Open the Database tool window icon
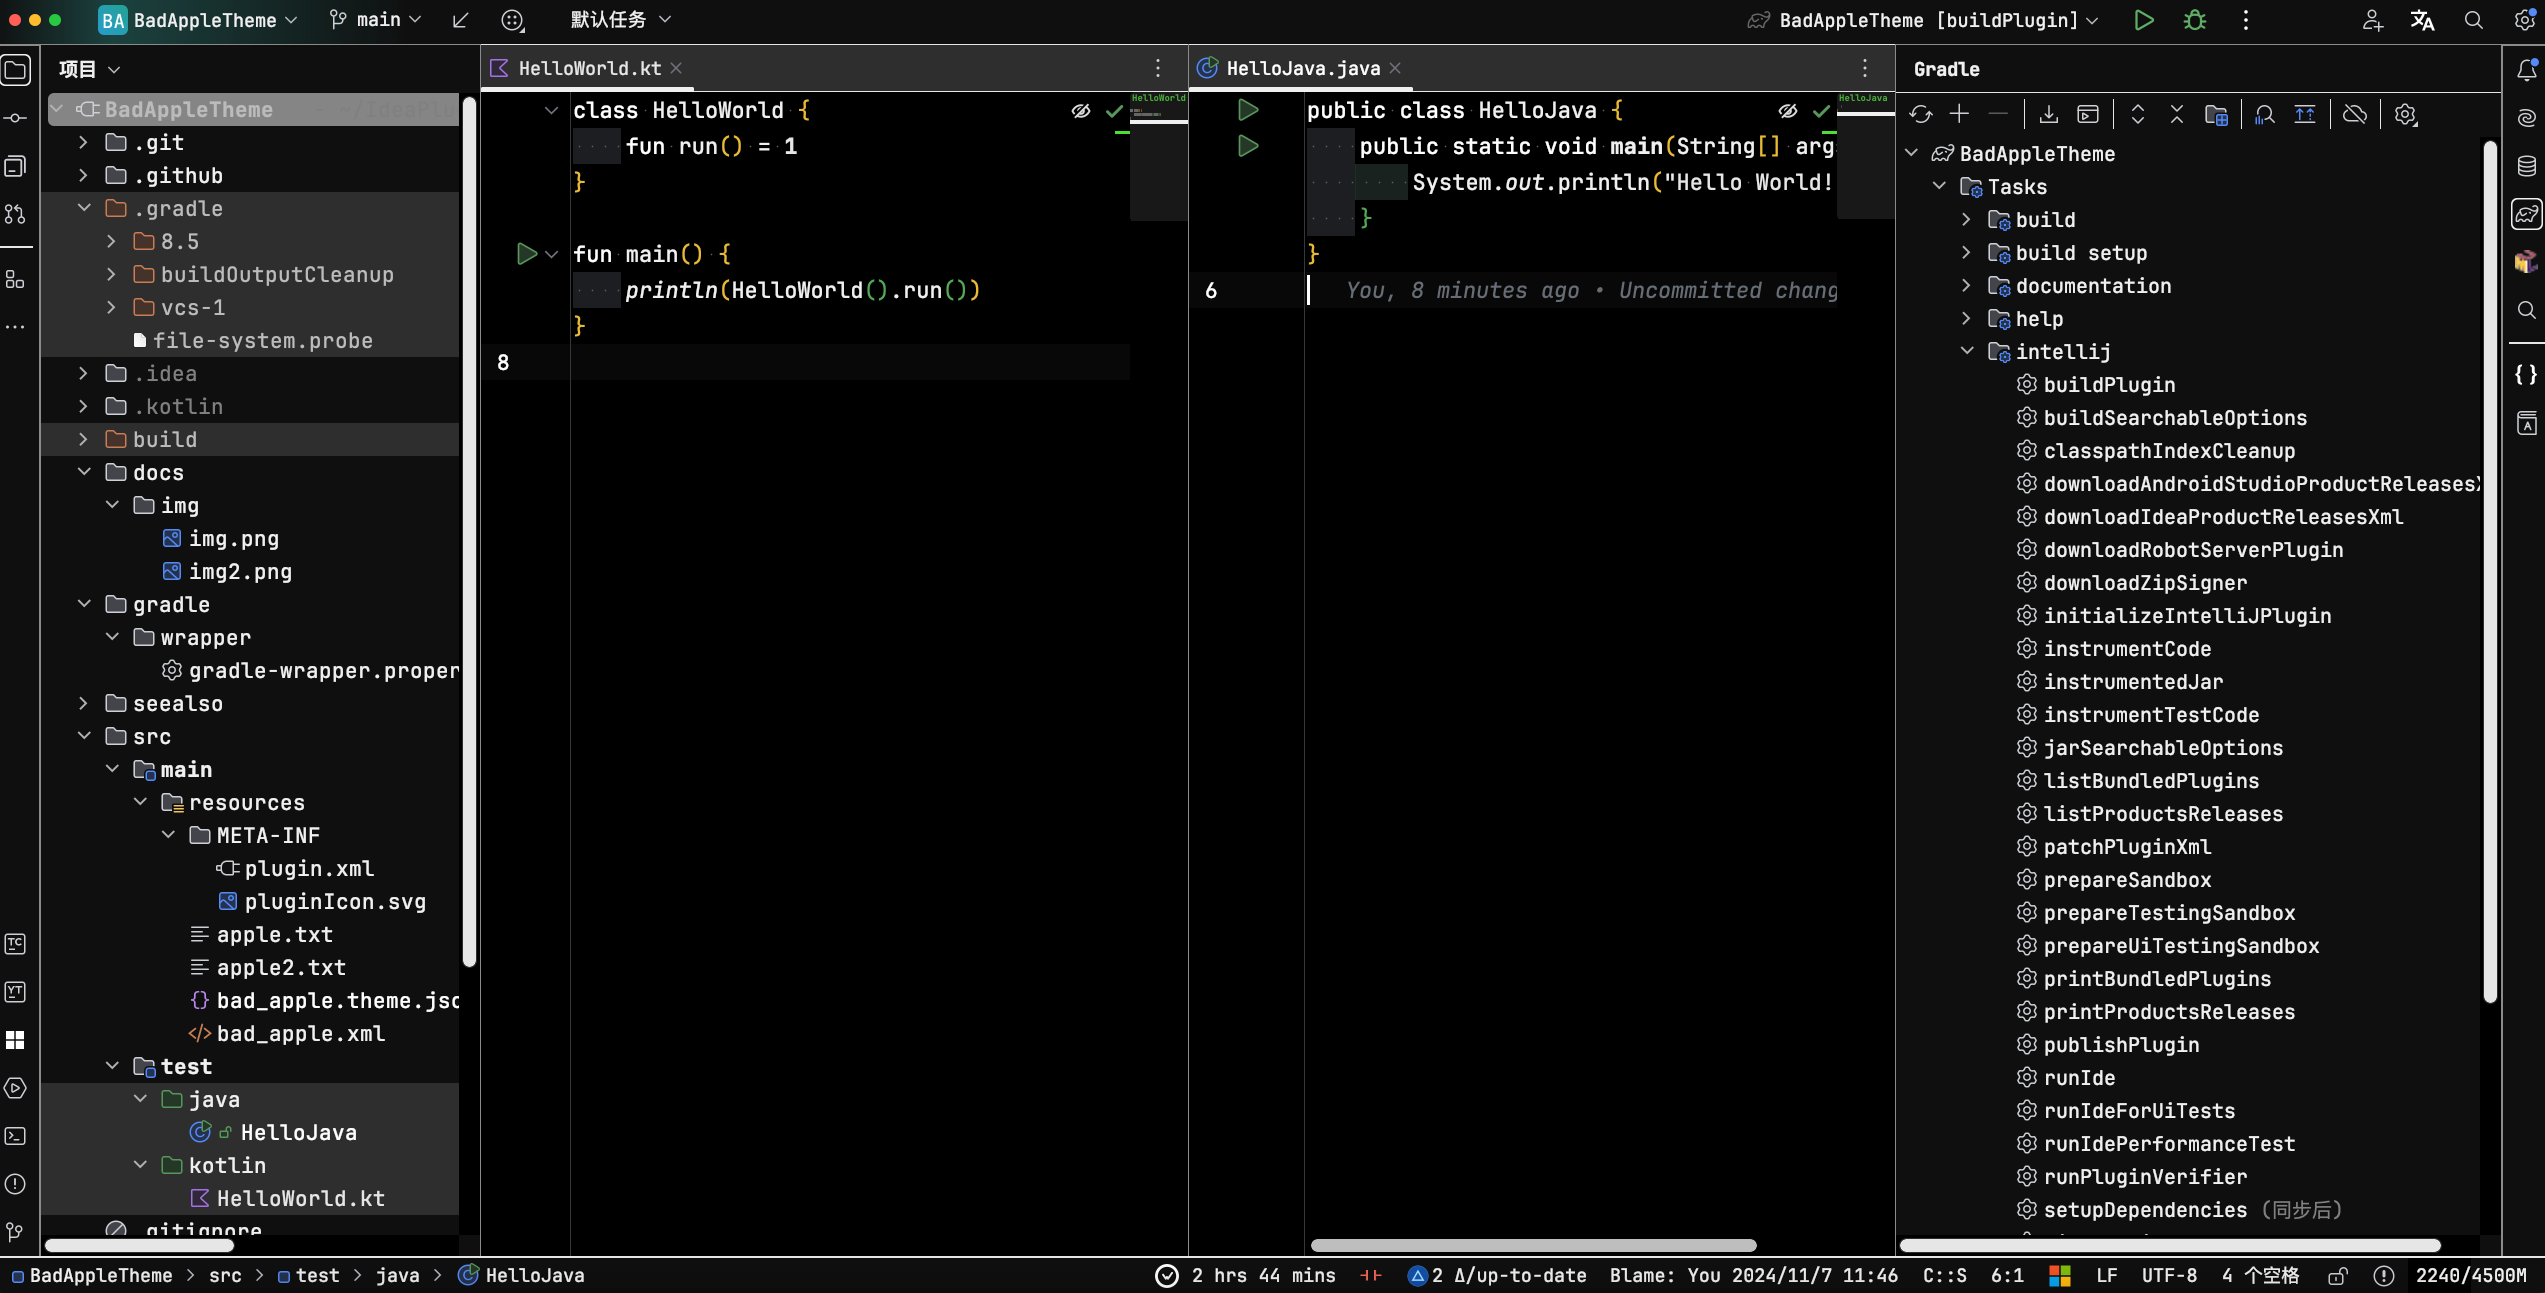Screen dimensions: 2545x1293 coord(2527,166)
